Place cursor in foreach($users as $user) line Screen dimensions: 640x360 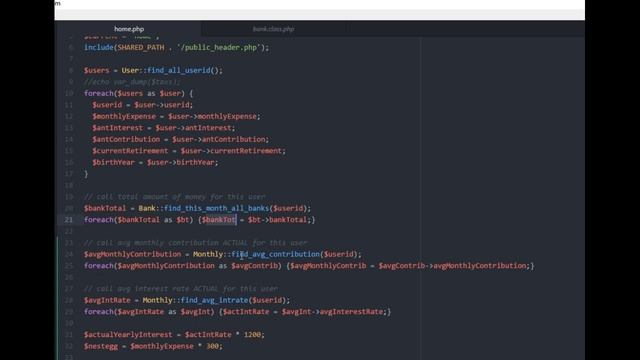(138, 93)
